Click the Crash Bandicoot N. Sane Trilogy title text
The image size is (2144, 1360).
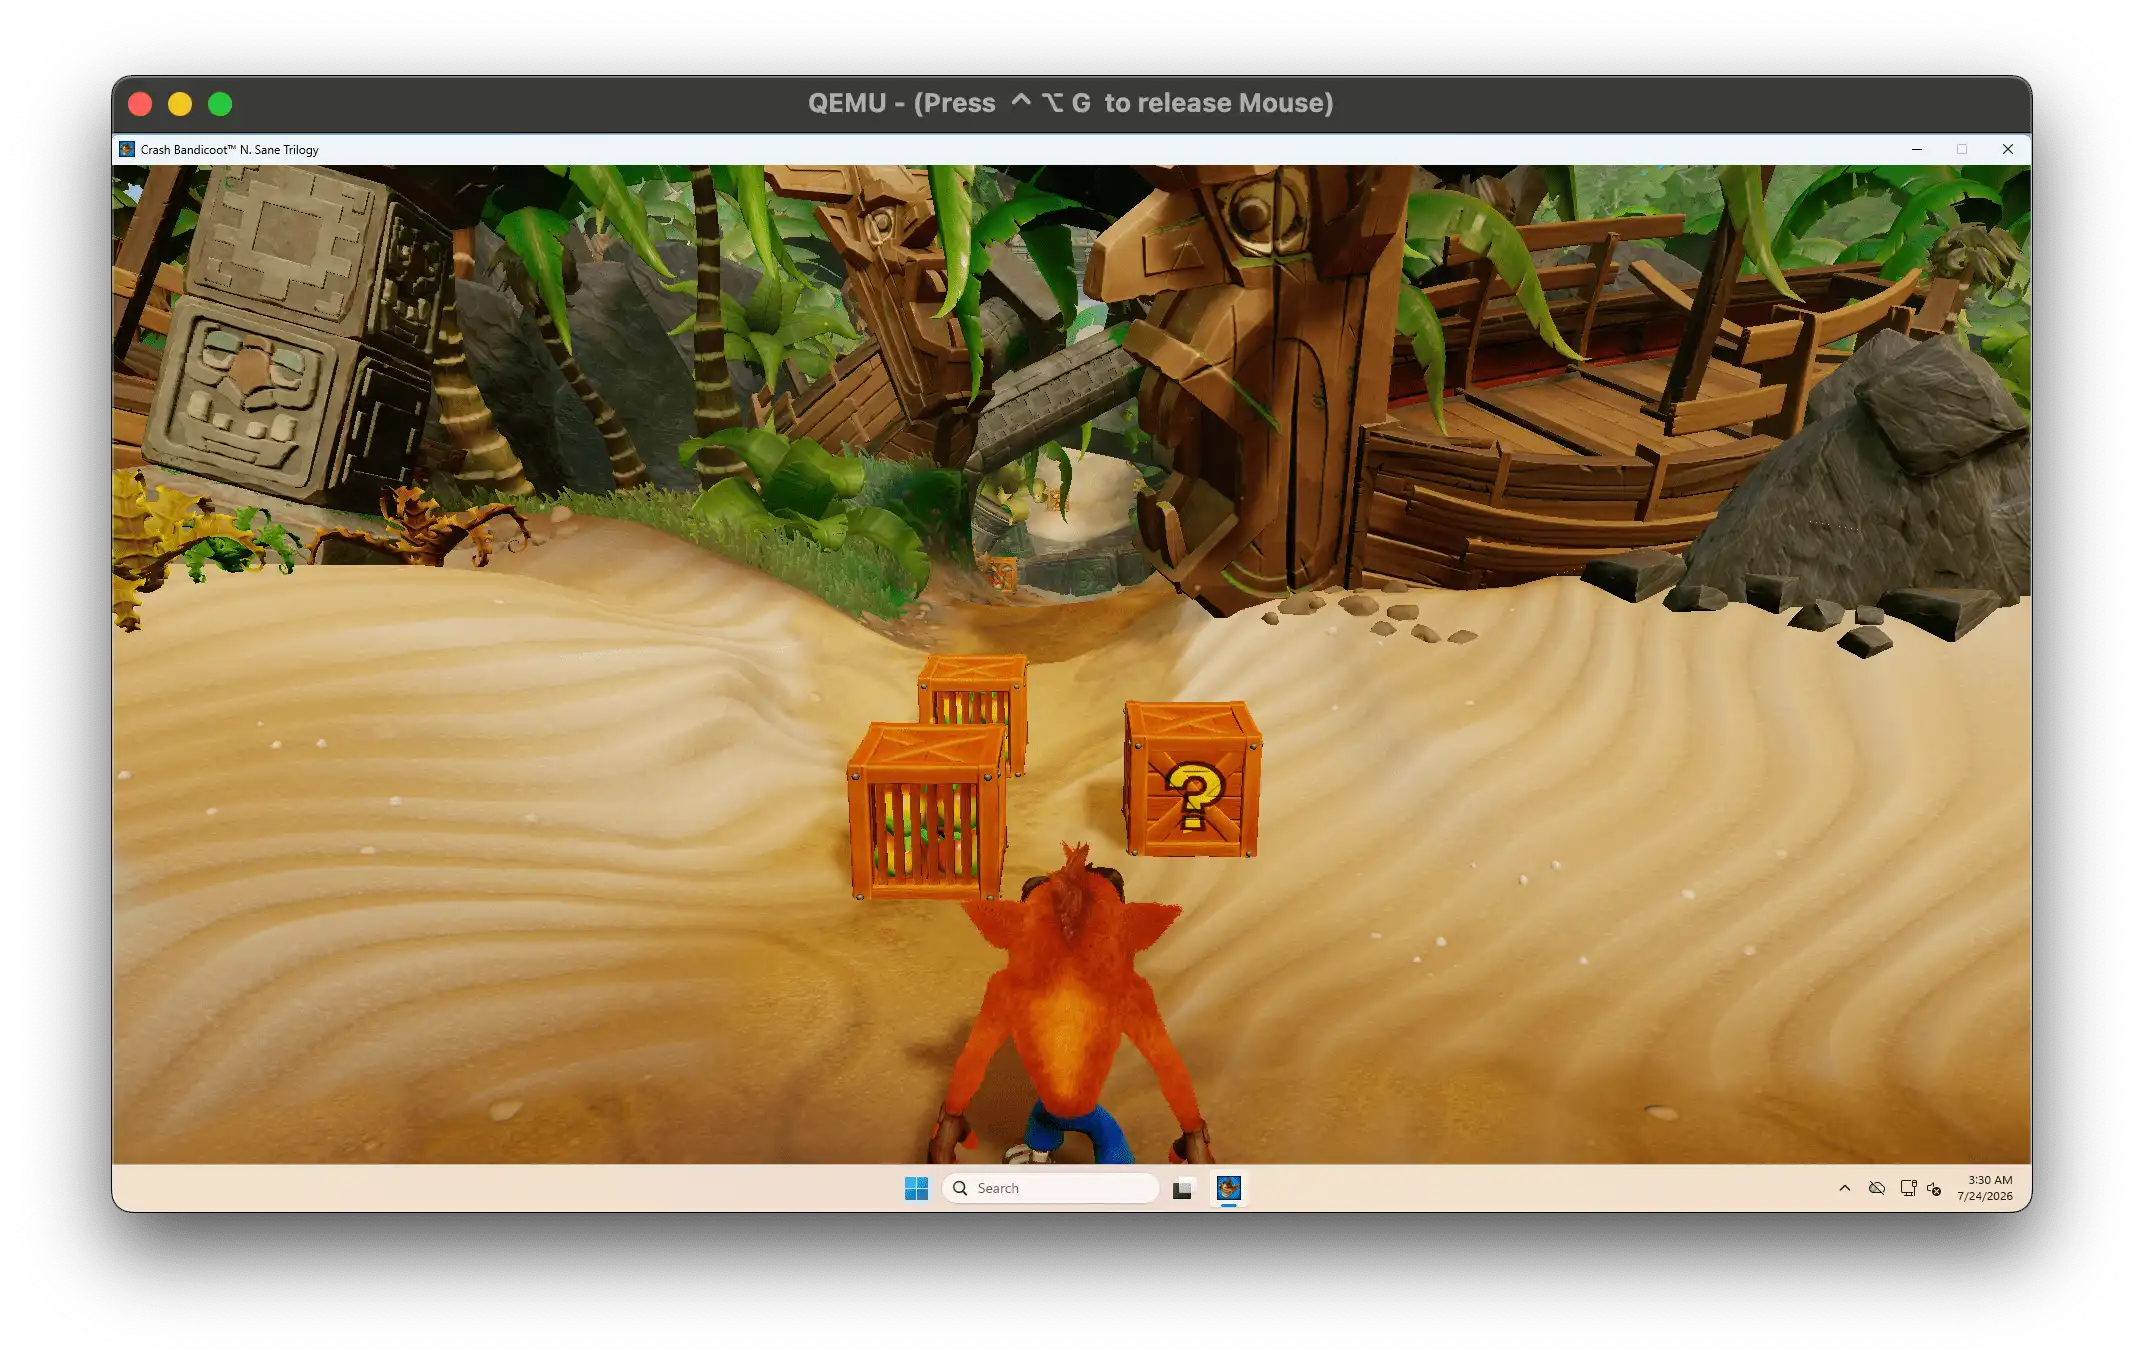click(x=230, y=150)
